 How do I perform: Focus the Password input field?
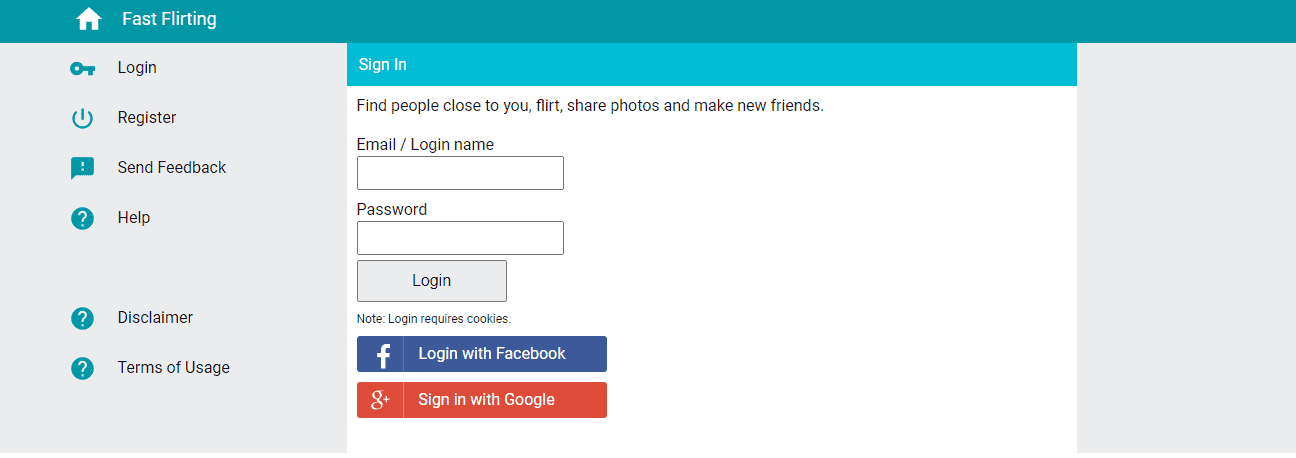(x=460, y=238)
